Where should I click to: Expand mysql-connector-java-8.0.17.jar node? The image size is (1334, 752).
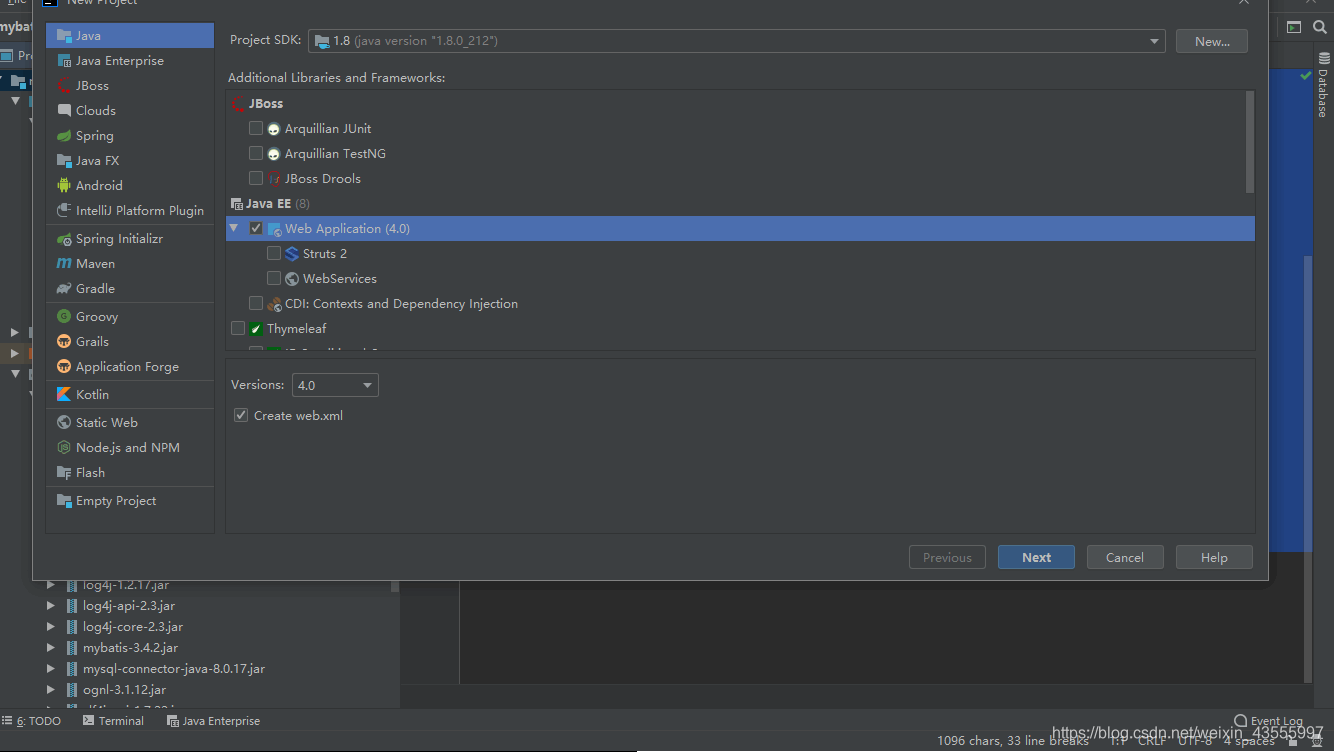(51, 669)
